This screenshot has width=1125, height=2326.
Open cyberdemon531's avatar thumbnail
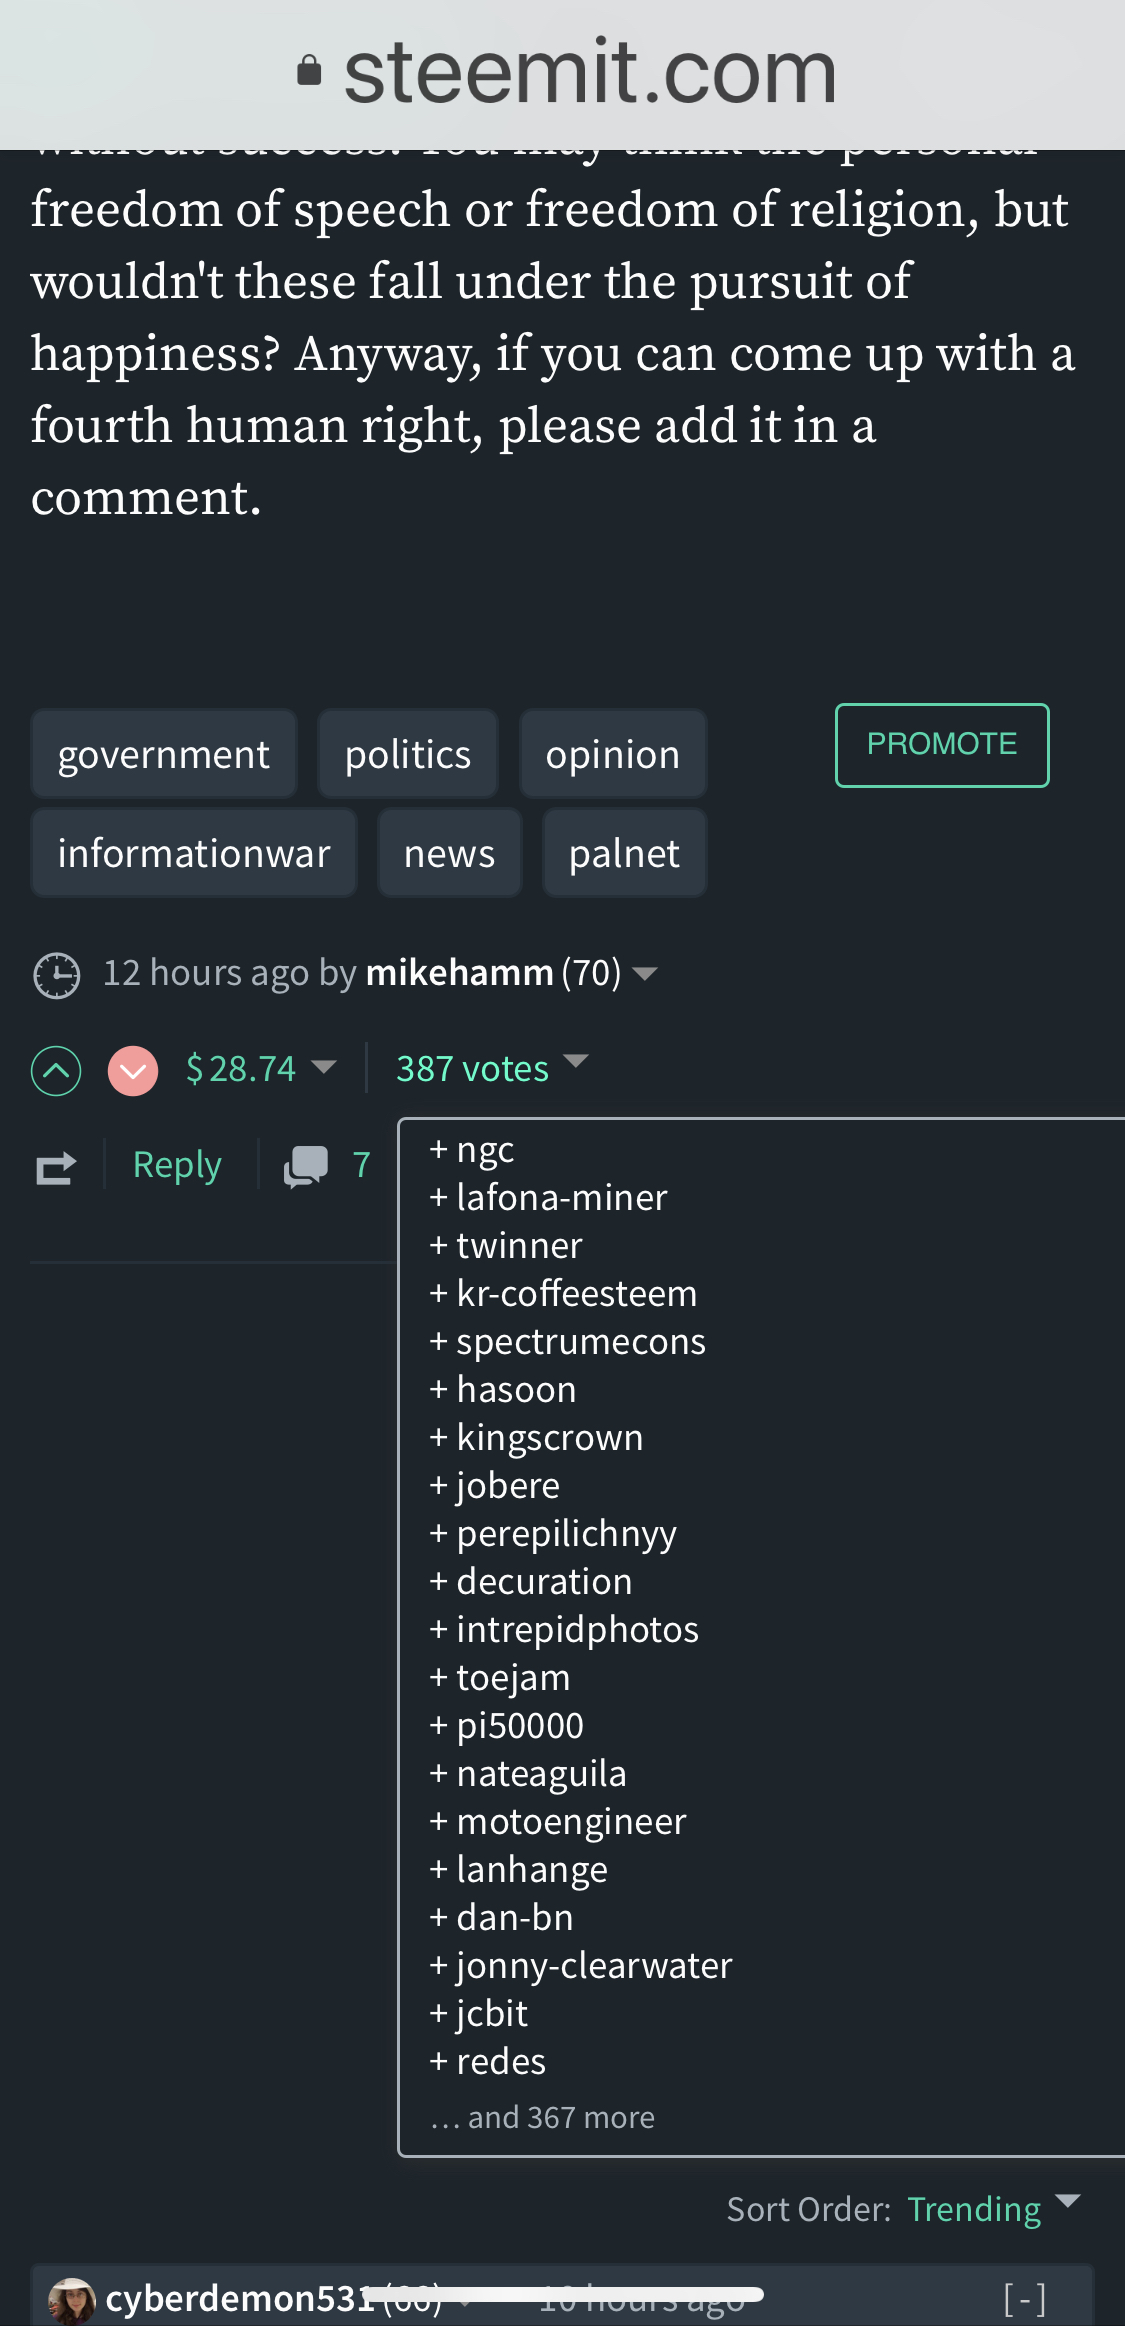click(x=72, y=2300)
